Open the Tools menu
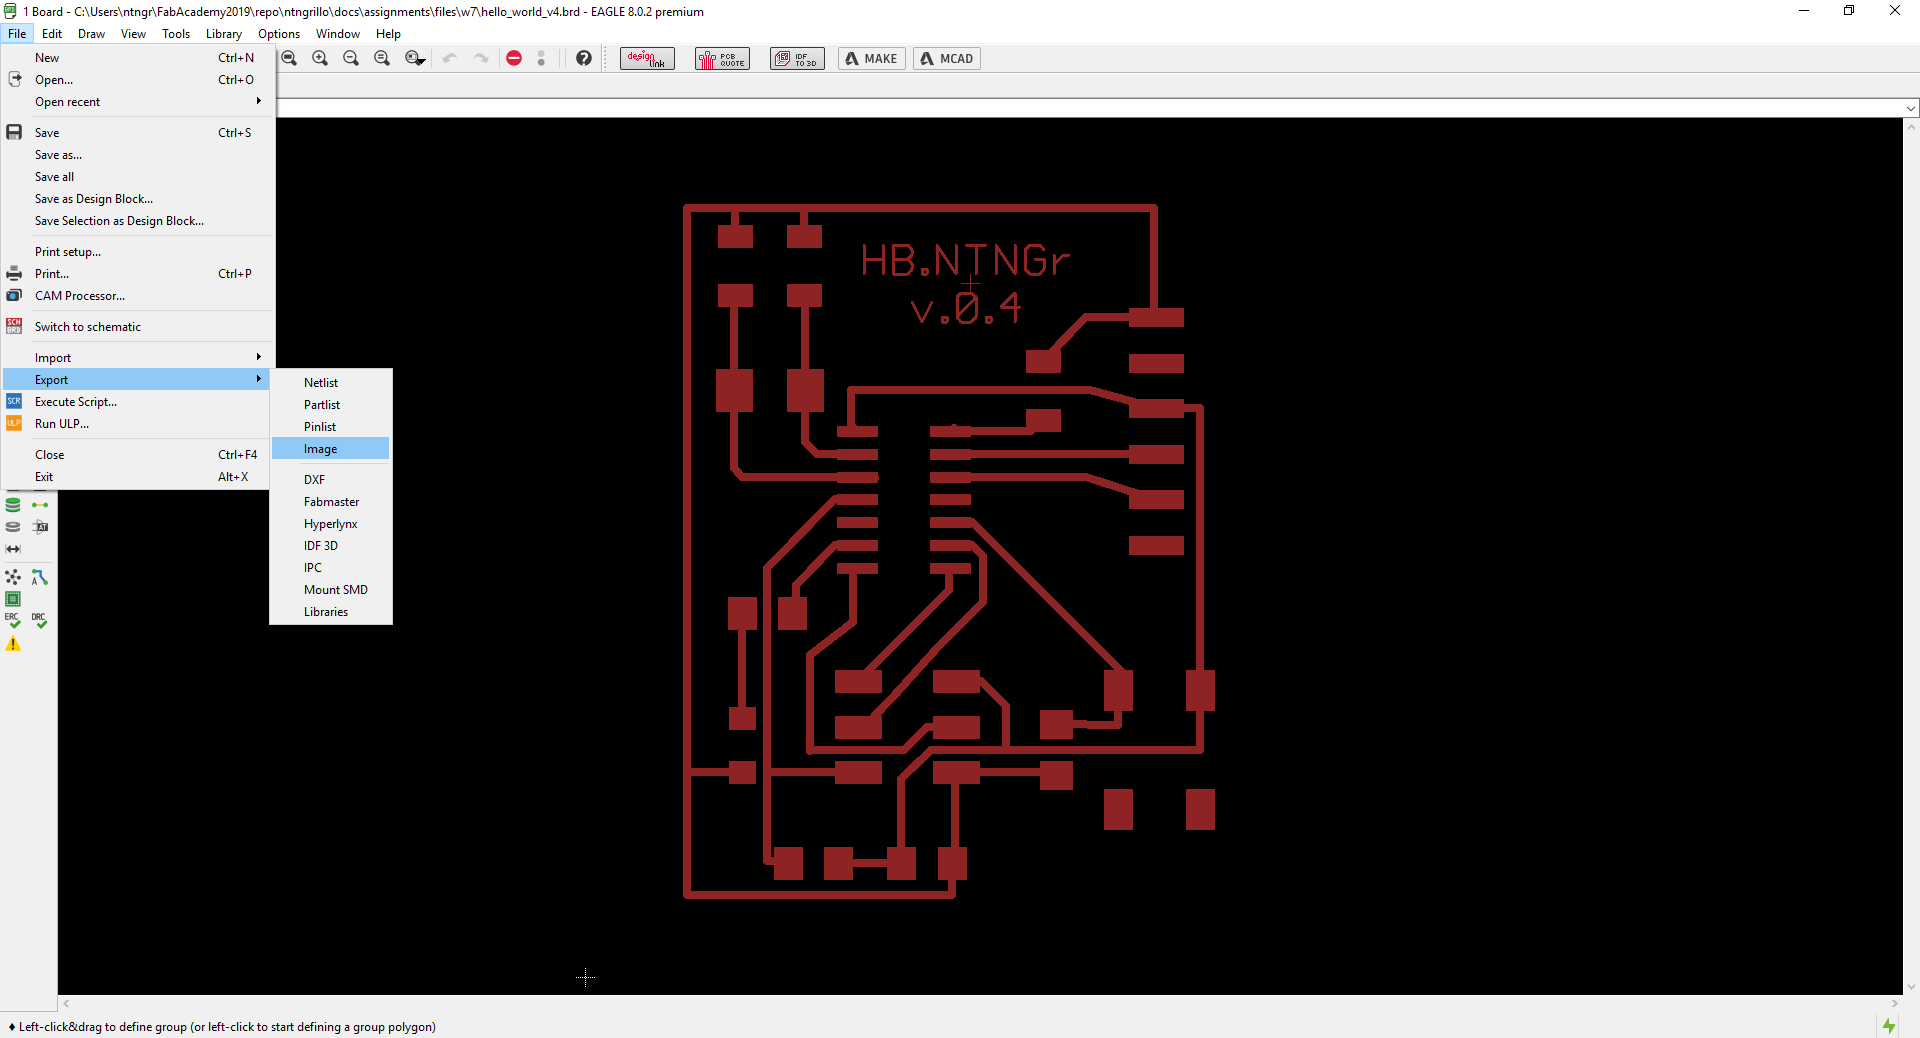The width and height of the screenshot is (1920, 1038). [176, 34]
